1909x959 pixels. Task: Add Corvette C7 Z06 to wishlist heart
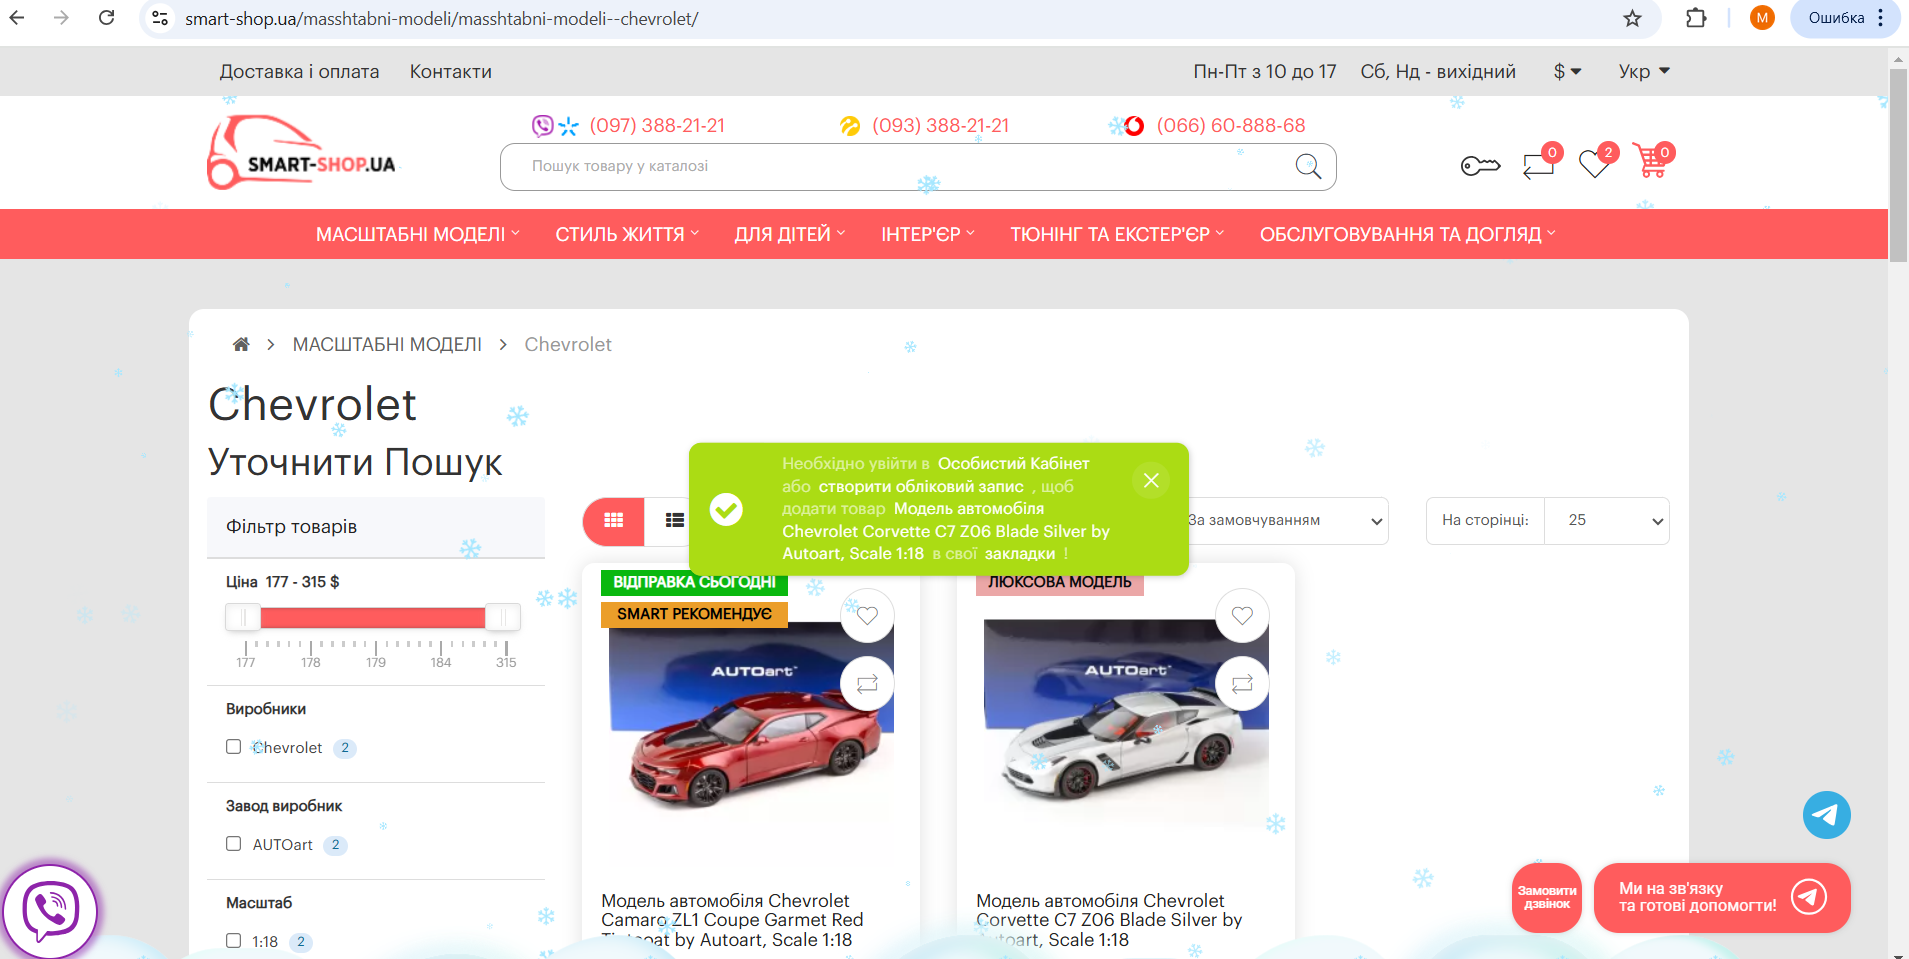click(x=1242, y=616)
